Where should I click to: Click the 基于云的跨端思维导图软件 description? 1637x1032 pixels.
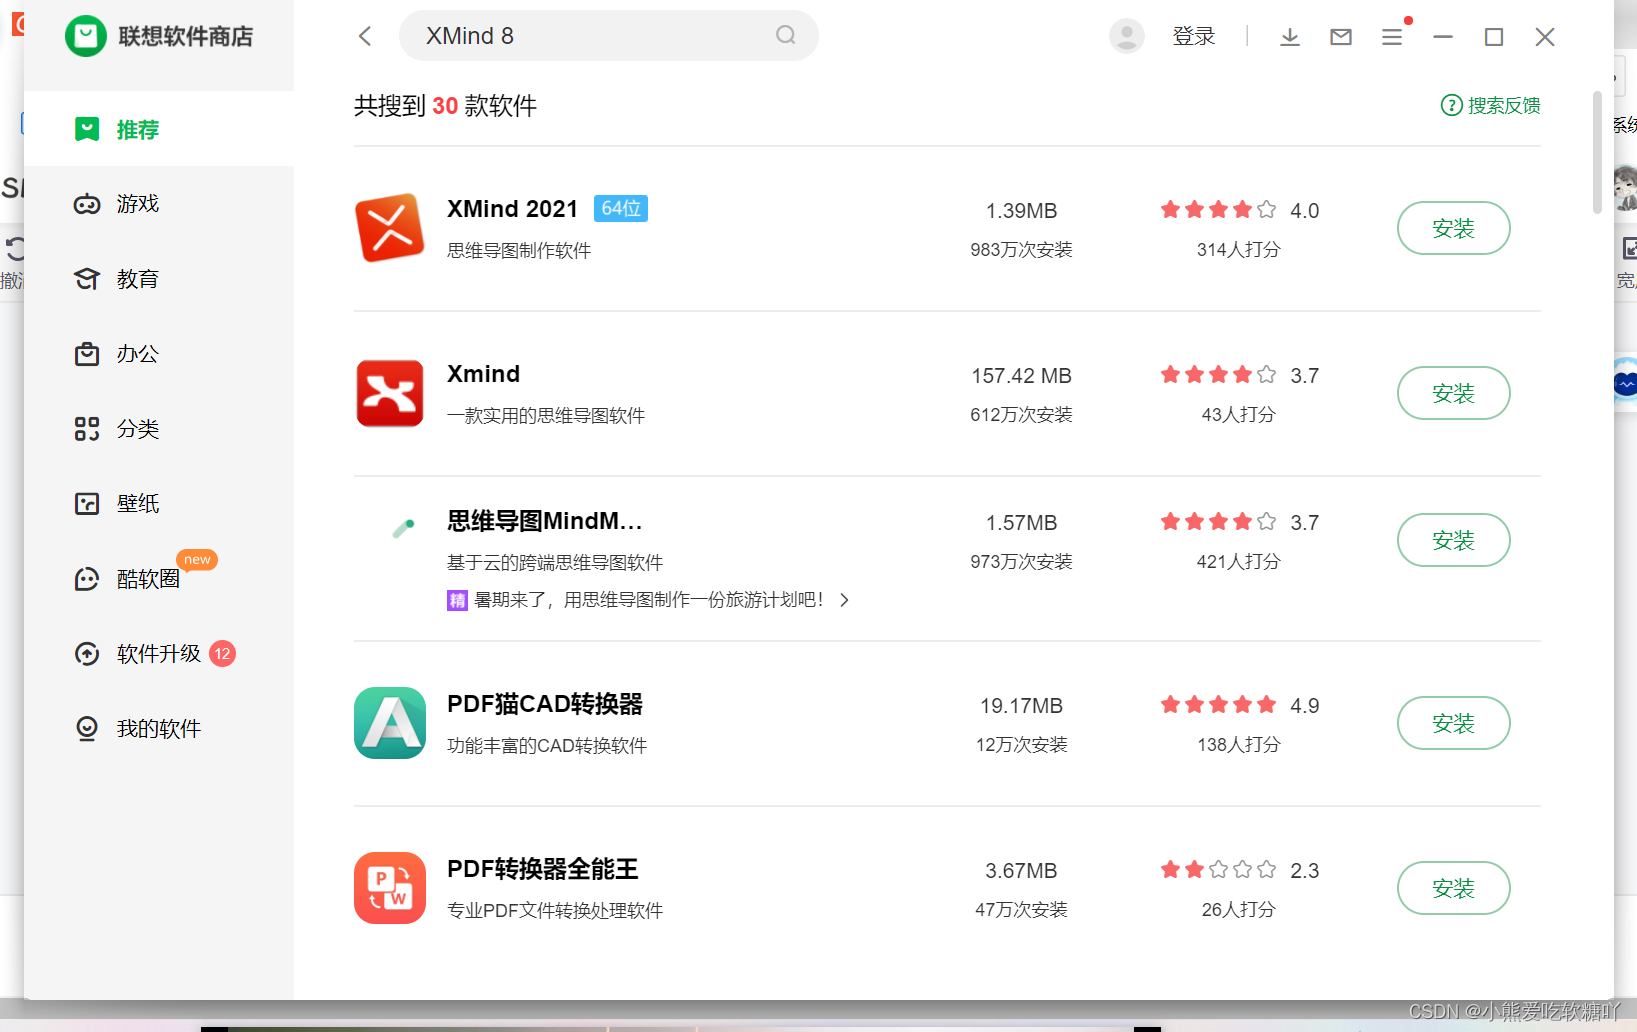555,563
